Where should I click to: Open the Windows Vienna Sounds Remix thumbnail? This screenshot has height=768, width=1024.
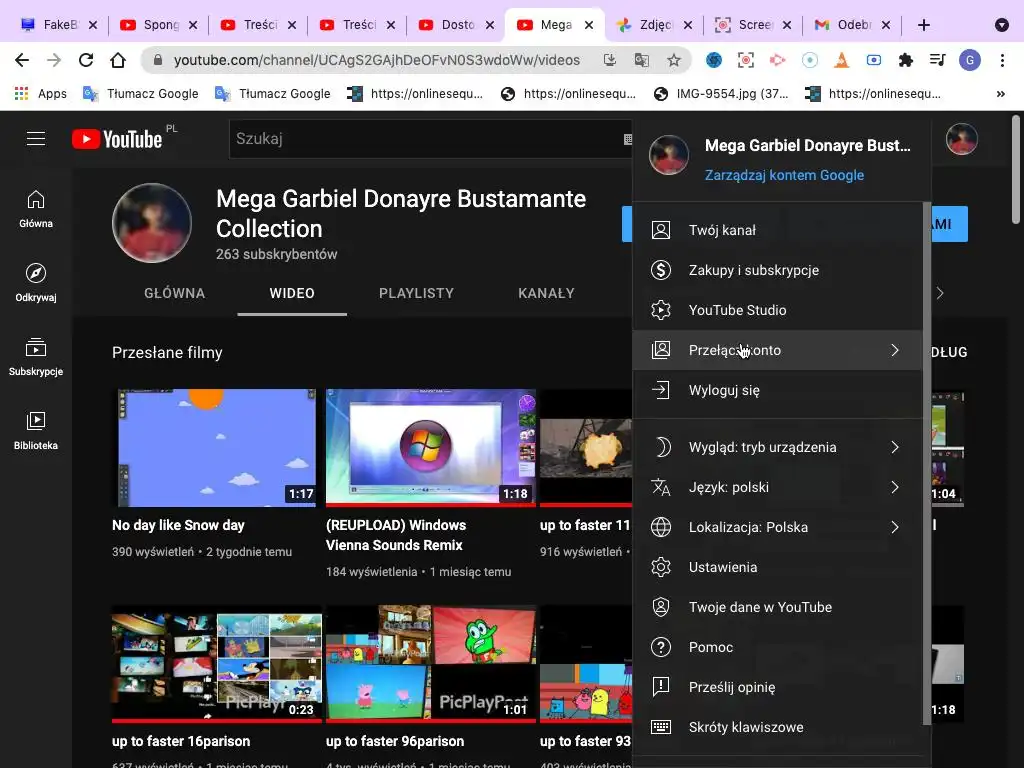point(431,448)
